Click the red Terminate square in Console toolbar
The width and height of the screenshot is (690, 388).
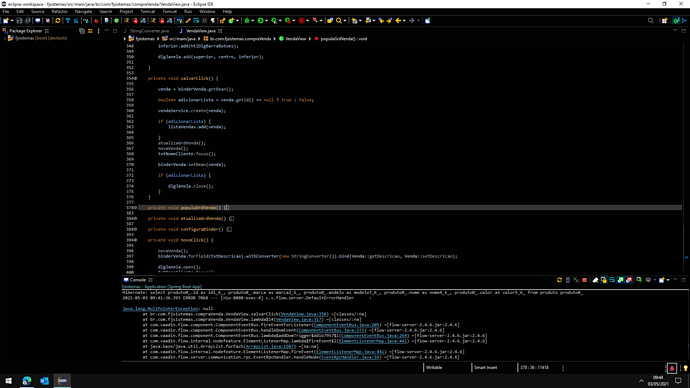(584, 280)
